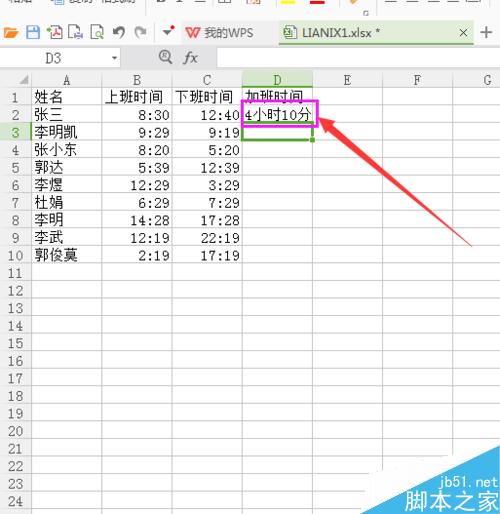Select cell with time 9:19
The height and width of the screenshot is (514, 500).
pyautogui.click(x=207, y=132)
